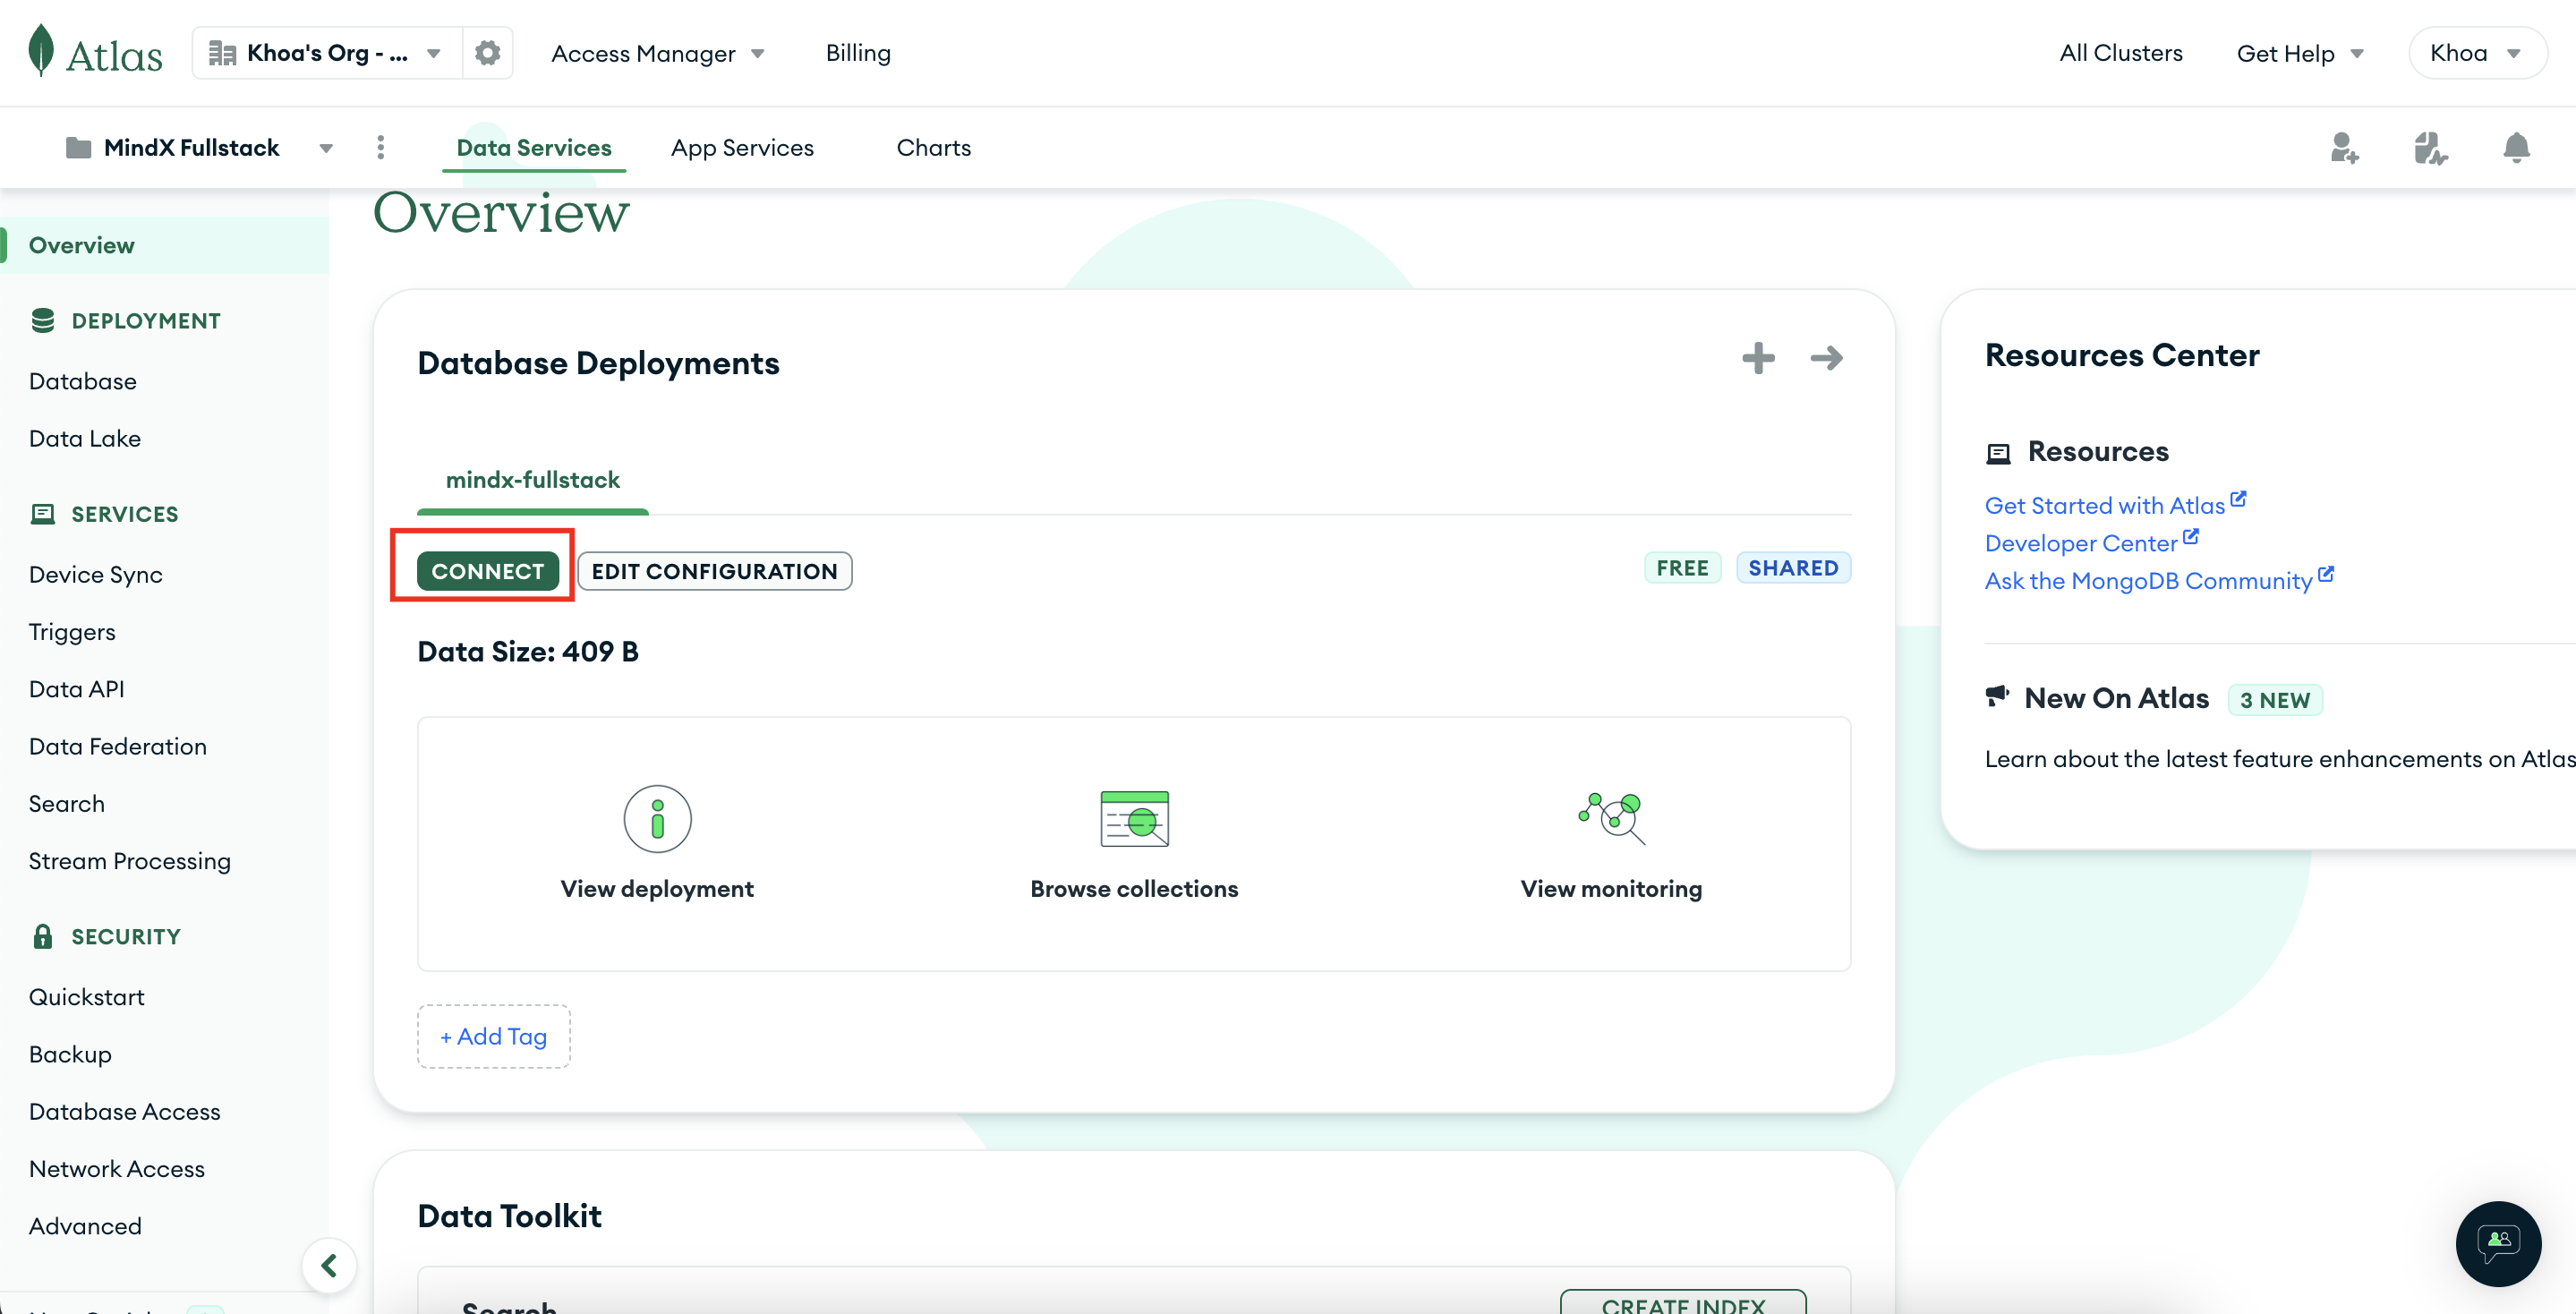2576x1314 pixels.
Task: Click arrow icon to view all deployments
Action: tap(1826, 358)
